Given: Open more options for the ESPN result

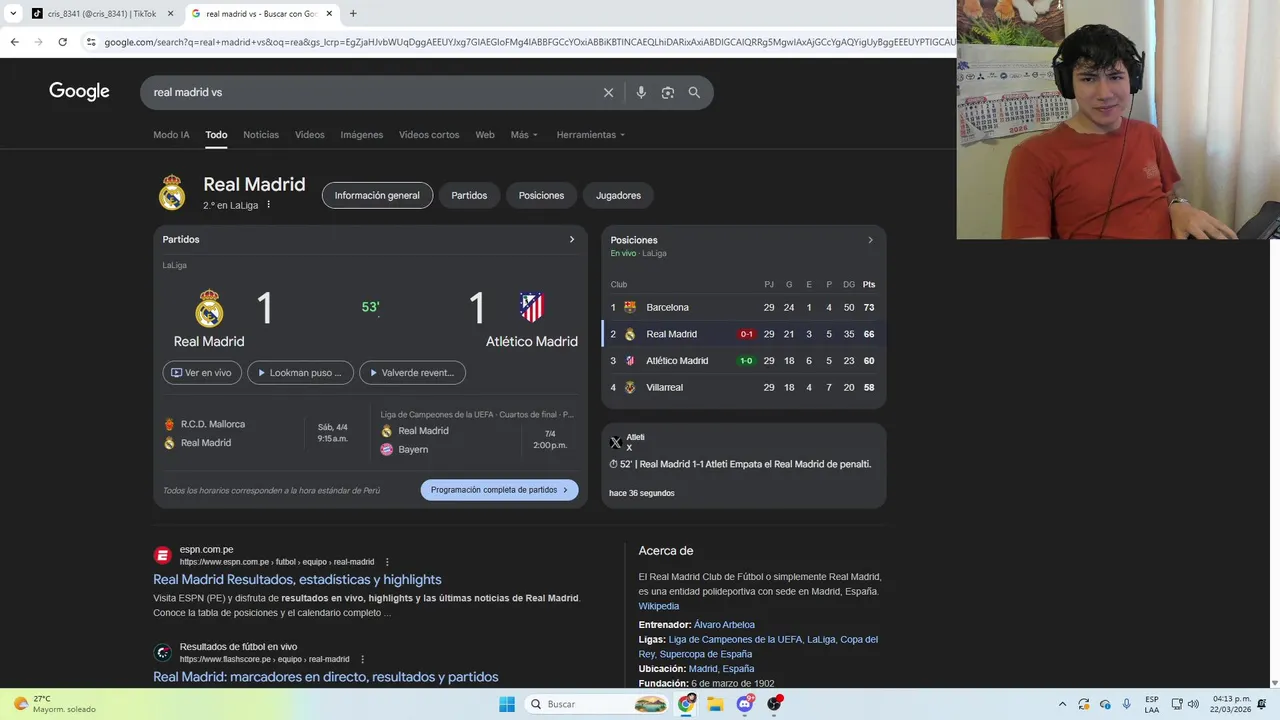Looking at the screenshot, I should tap(387, 562).
